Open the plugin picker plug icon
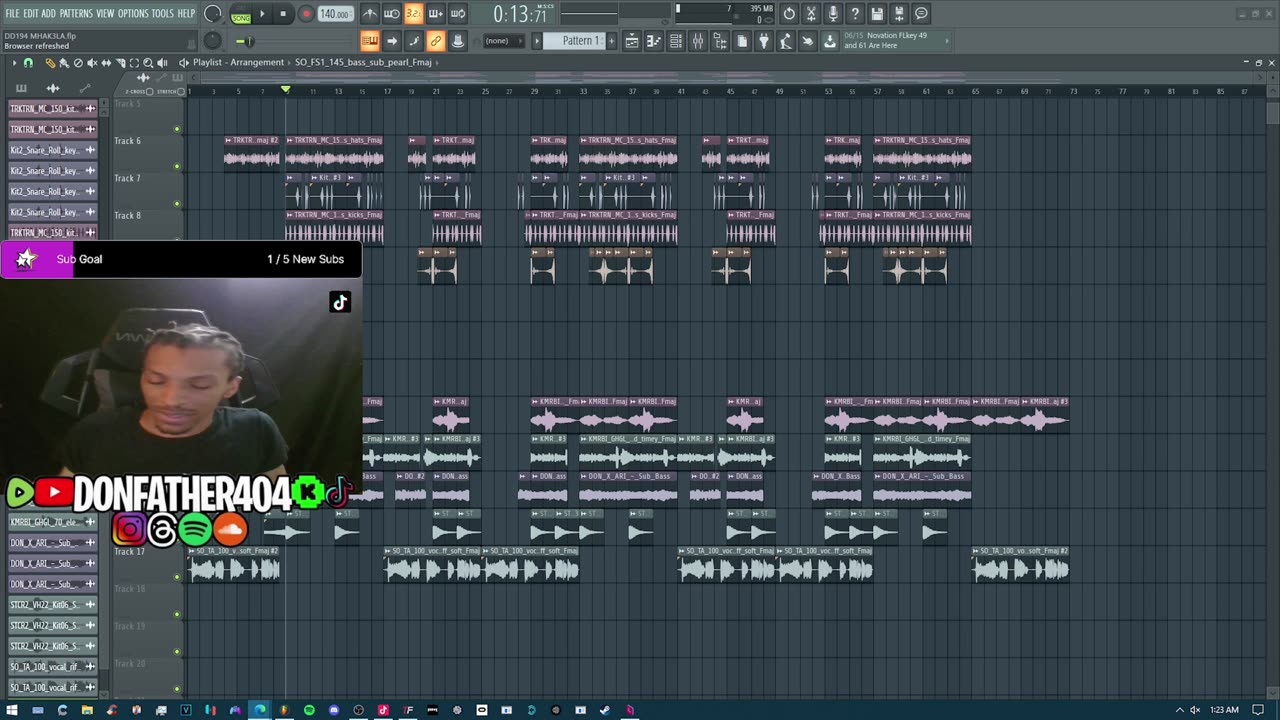The width and height of the screenshot is (1280, 720). [x=763, y=41]
